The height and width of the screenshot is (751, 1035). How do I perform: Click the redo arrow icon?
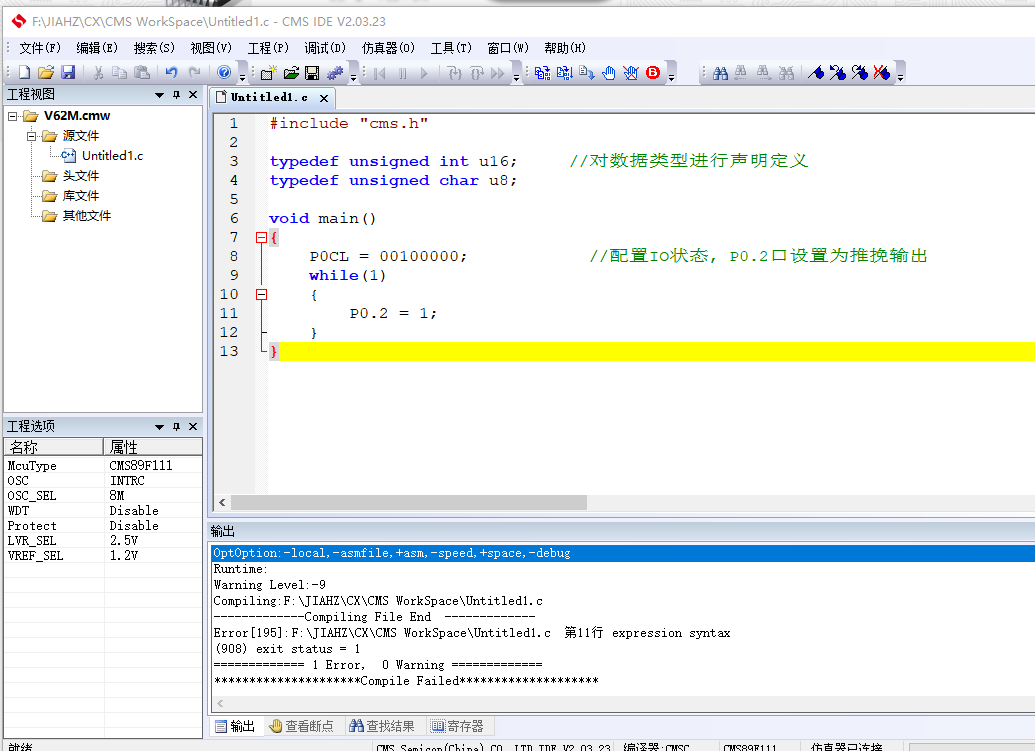(194, 73)
